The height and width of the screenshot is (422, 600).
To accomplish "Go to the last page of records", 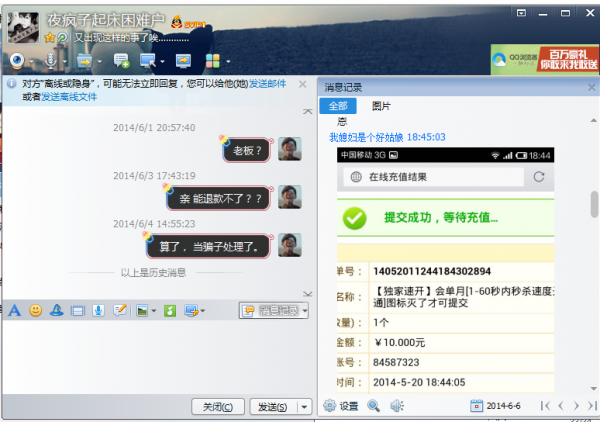I will [592, 406].
